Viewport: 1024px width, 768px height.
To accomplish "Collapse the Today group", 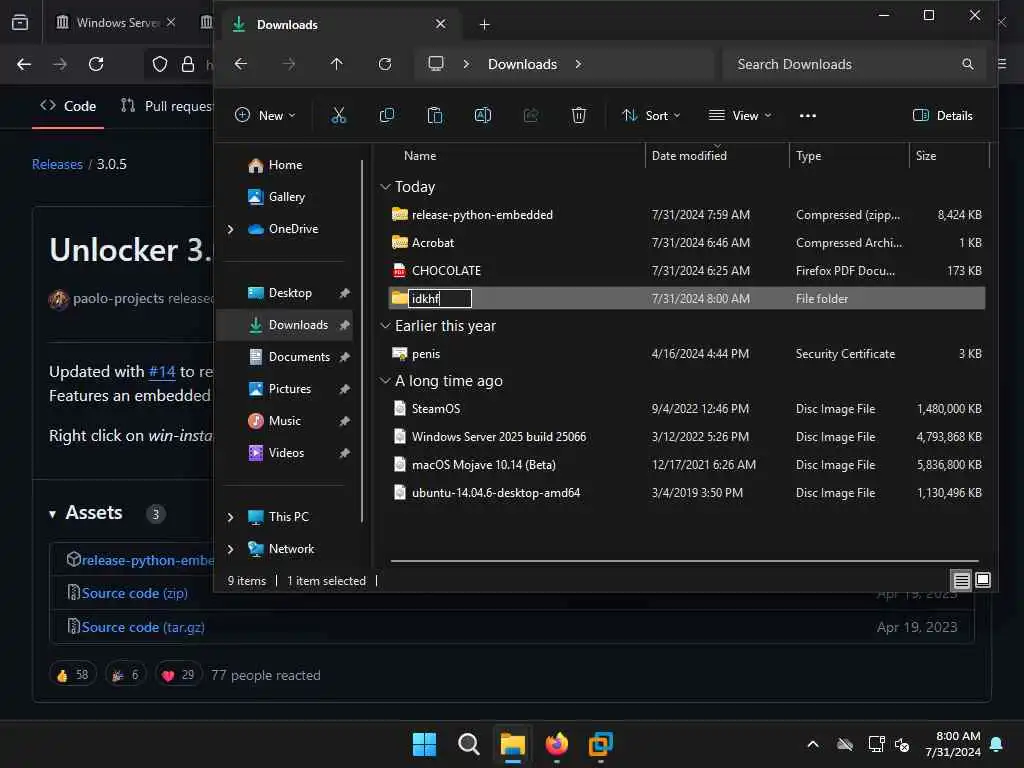I will pos(385,187).
